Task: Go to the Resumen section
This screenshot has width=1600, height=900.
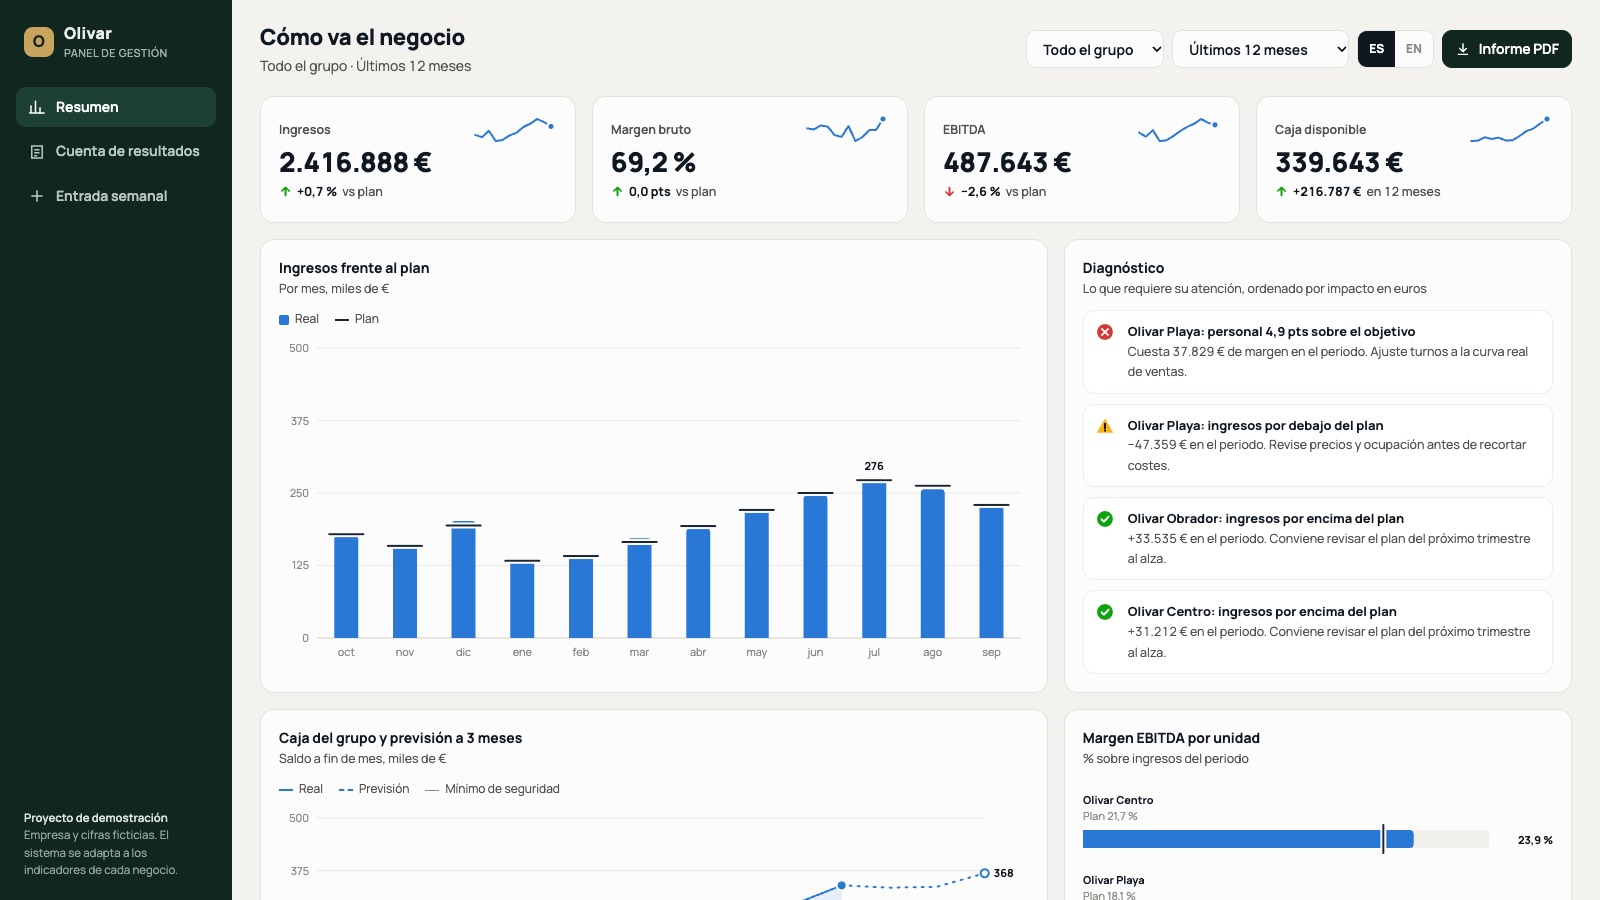Action: click(116, 107)
